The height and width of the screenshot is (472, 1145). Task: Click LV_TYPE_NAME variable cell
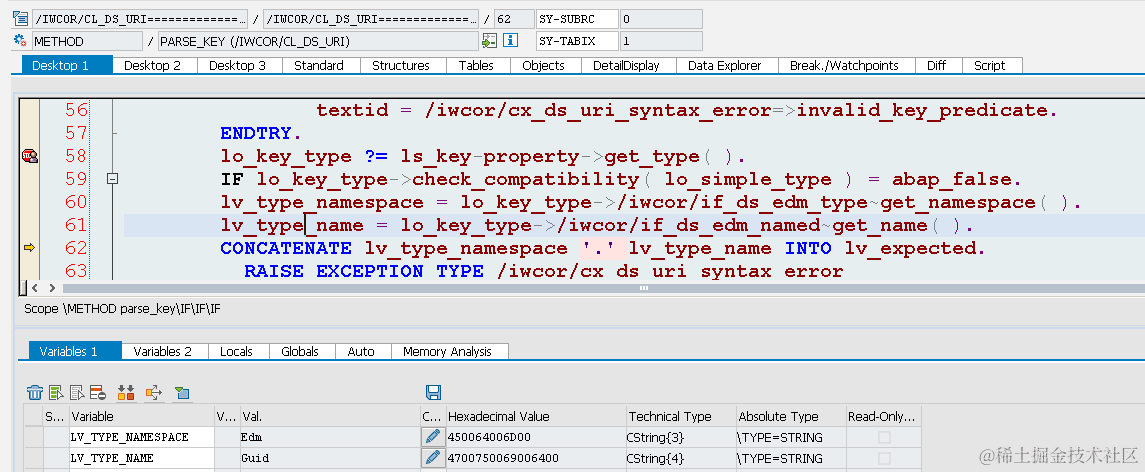(x=142, y=458)
